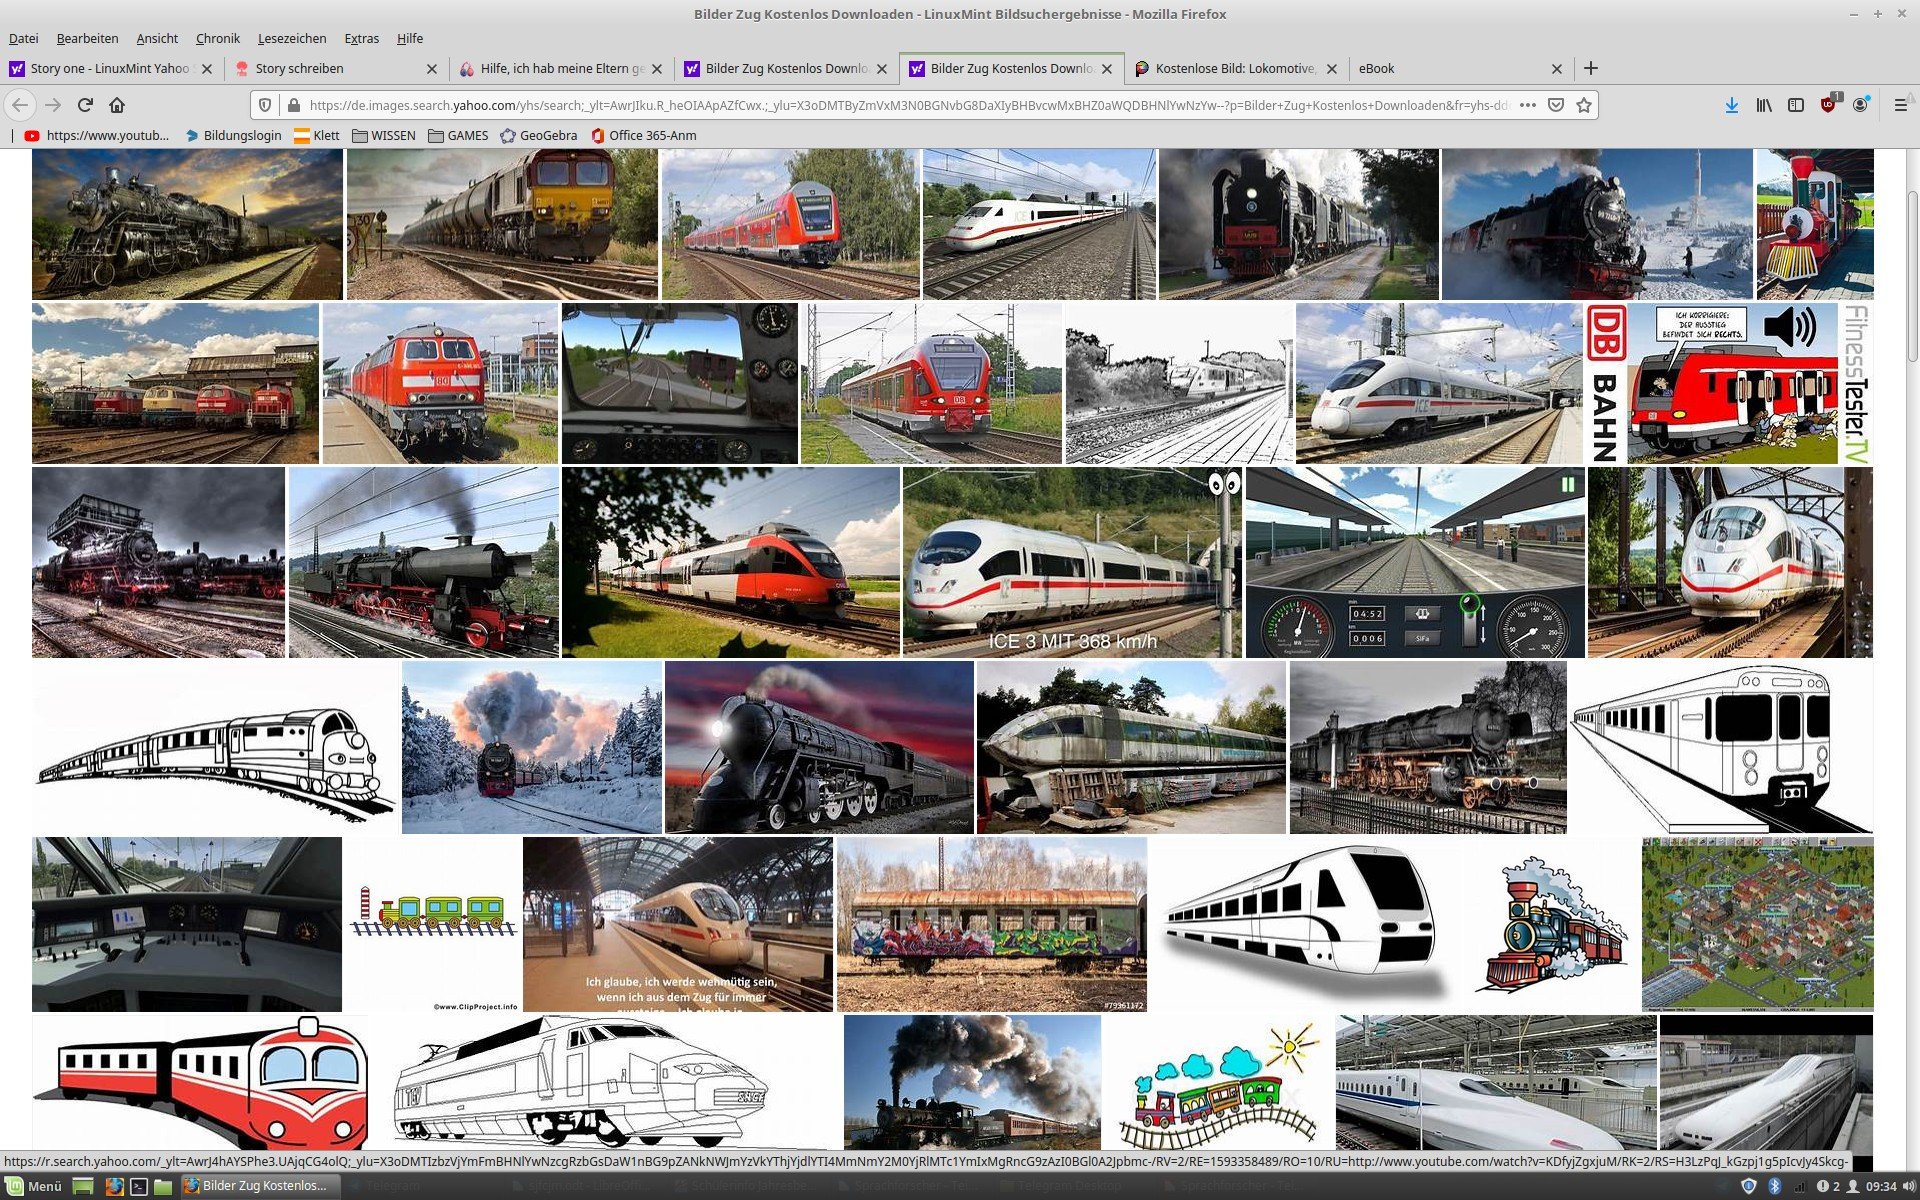Image resolution: width=1920 pixels, height=1200 pixels.
Task: Open the downloads arrow panel
Action: point(1731,105)
